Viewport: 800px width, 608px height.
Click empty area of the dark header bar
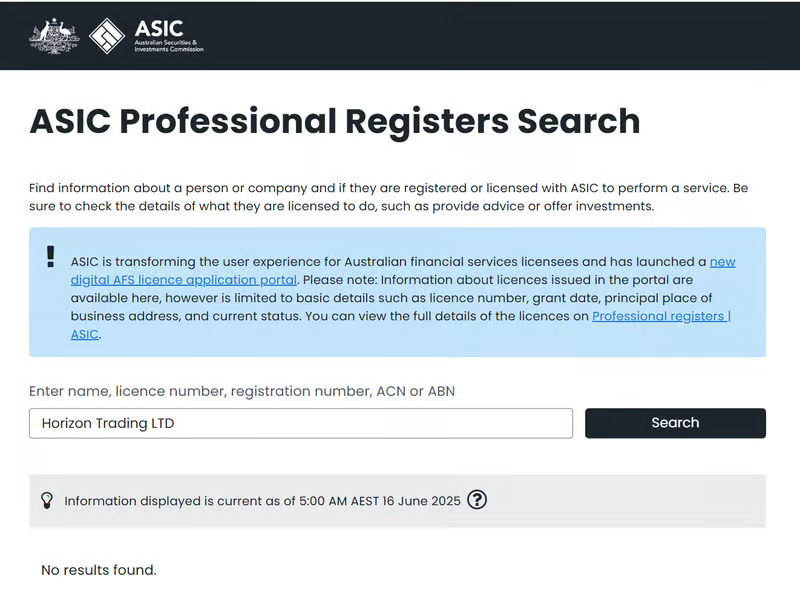[x=500, y=36]
